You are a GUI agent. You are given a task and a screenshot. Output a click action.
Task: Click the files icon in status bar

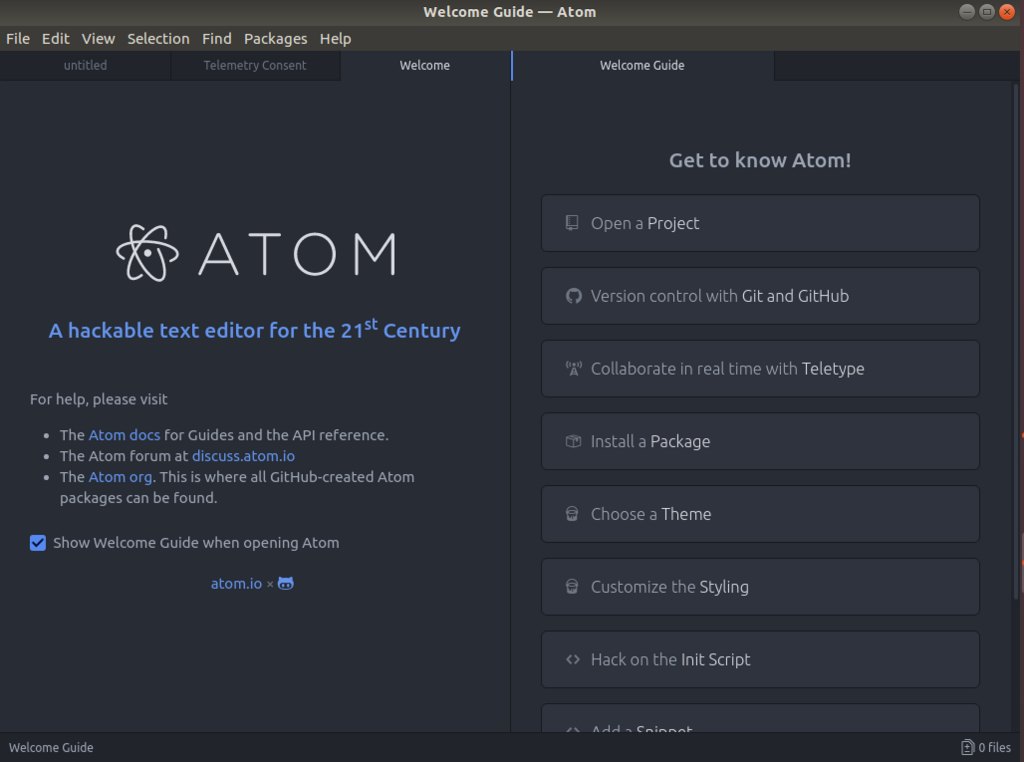point(967,747)
